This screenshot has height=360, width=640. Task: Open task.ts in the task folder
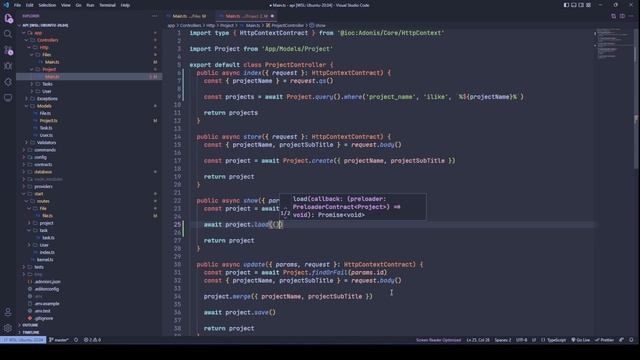49,238
